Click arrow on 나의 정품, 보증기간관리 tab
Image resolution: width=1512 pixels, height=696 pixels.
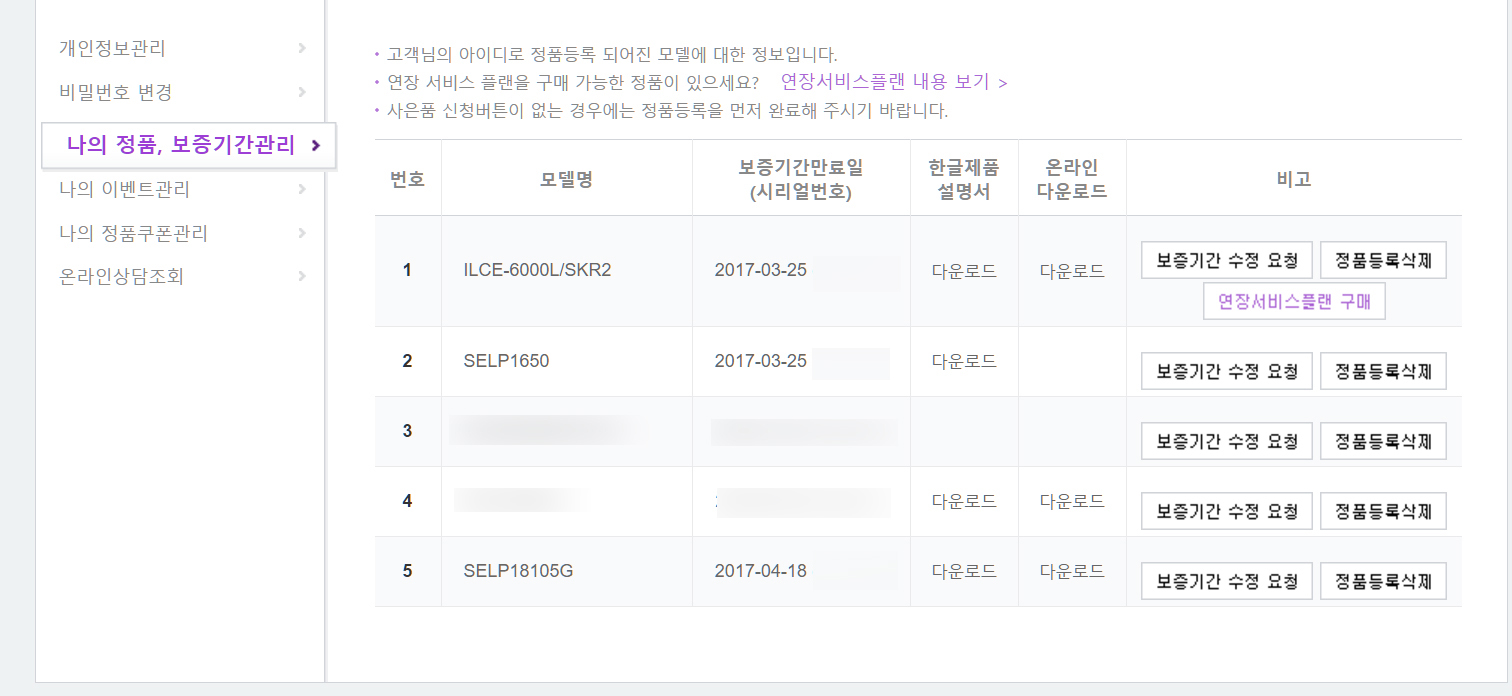(x=316, y=146)
